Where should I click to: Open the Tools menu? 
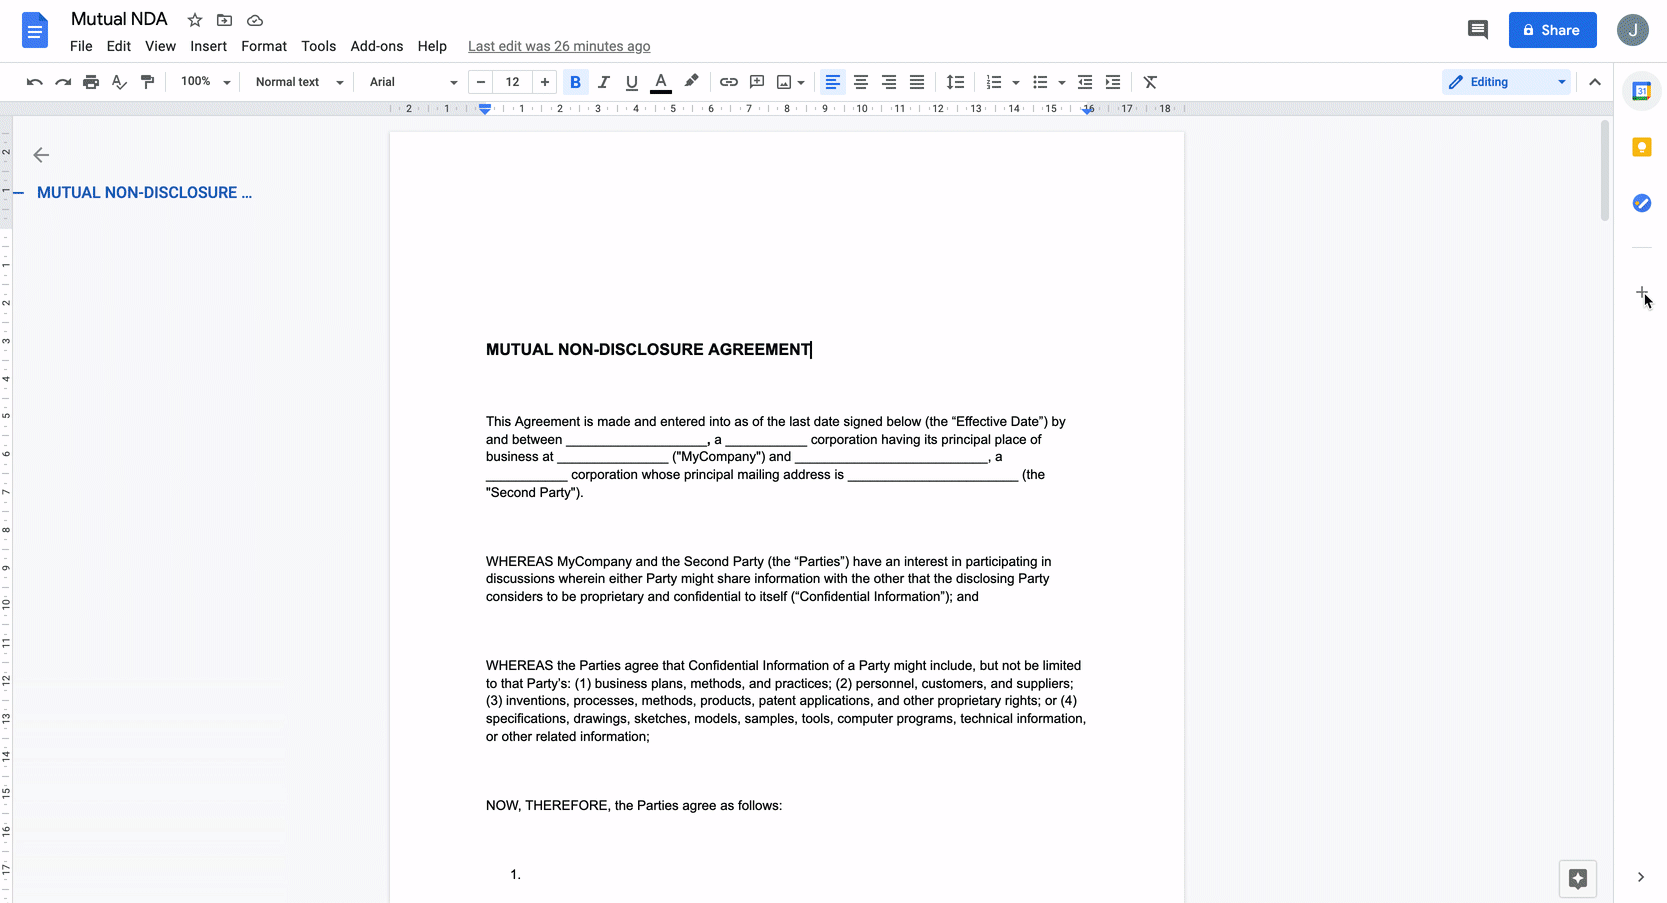pos(319,46)
